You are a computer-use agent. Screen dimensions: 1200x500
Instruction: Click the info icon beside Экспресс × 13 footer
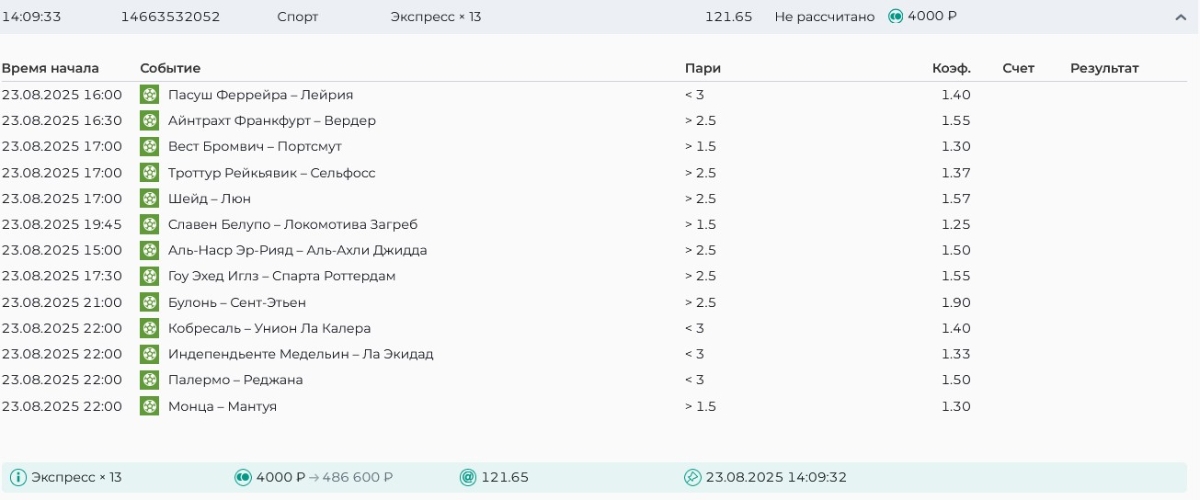tap(18, 477)
